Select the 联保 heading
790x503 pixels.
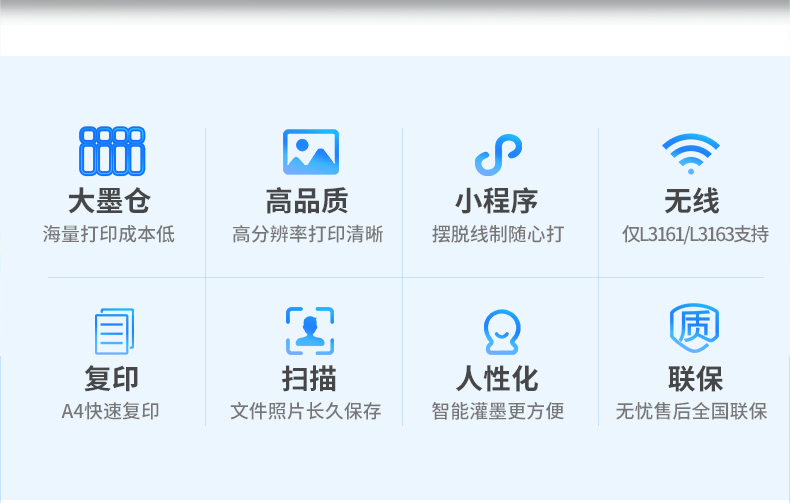695,379
